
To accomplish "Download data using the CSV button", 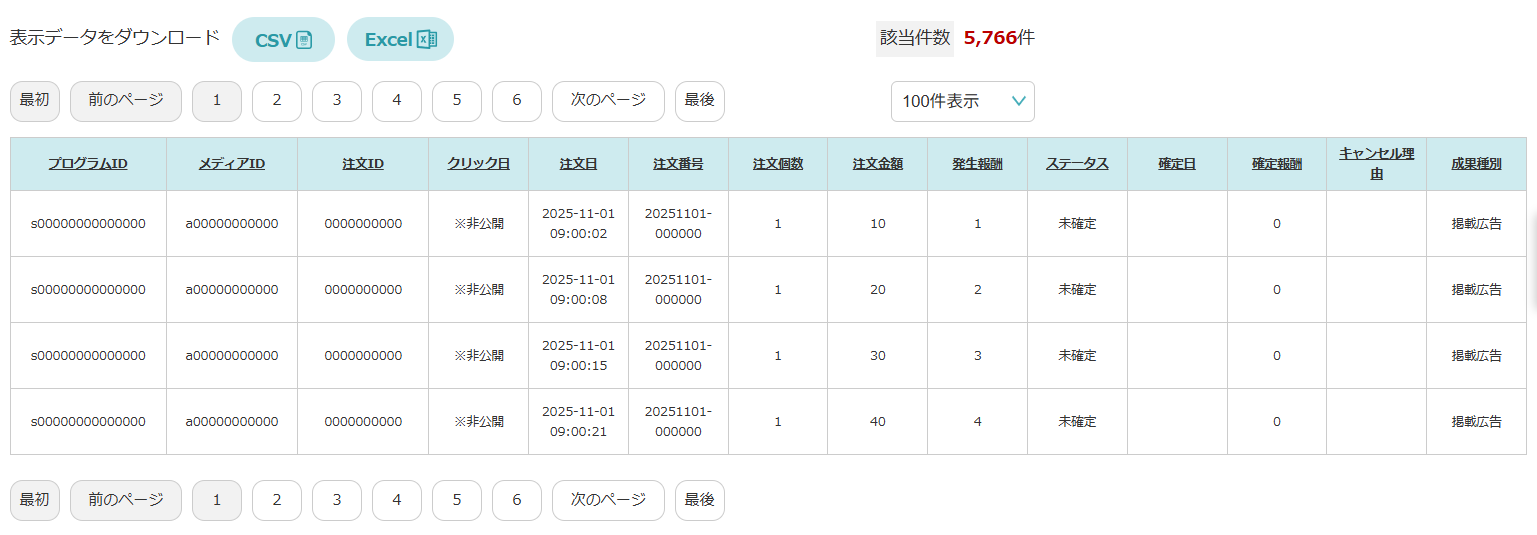I will click(283, 40).
